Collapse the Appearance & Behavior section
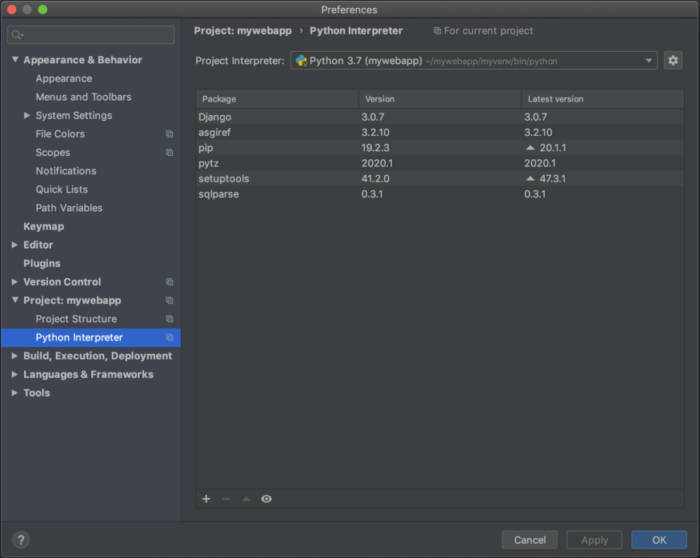The image size is (700, 558). tap(15, 60)
